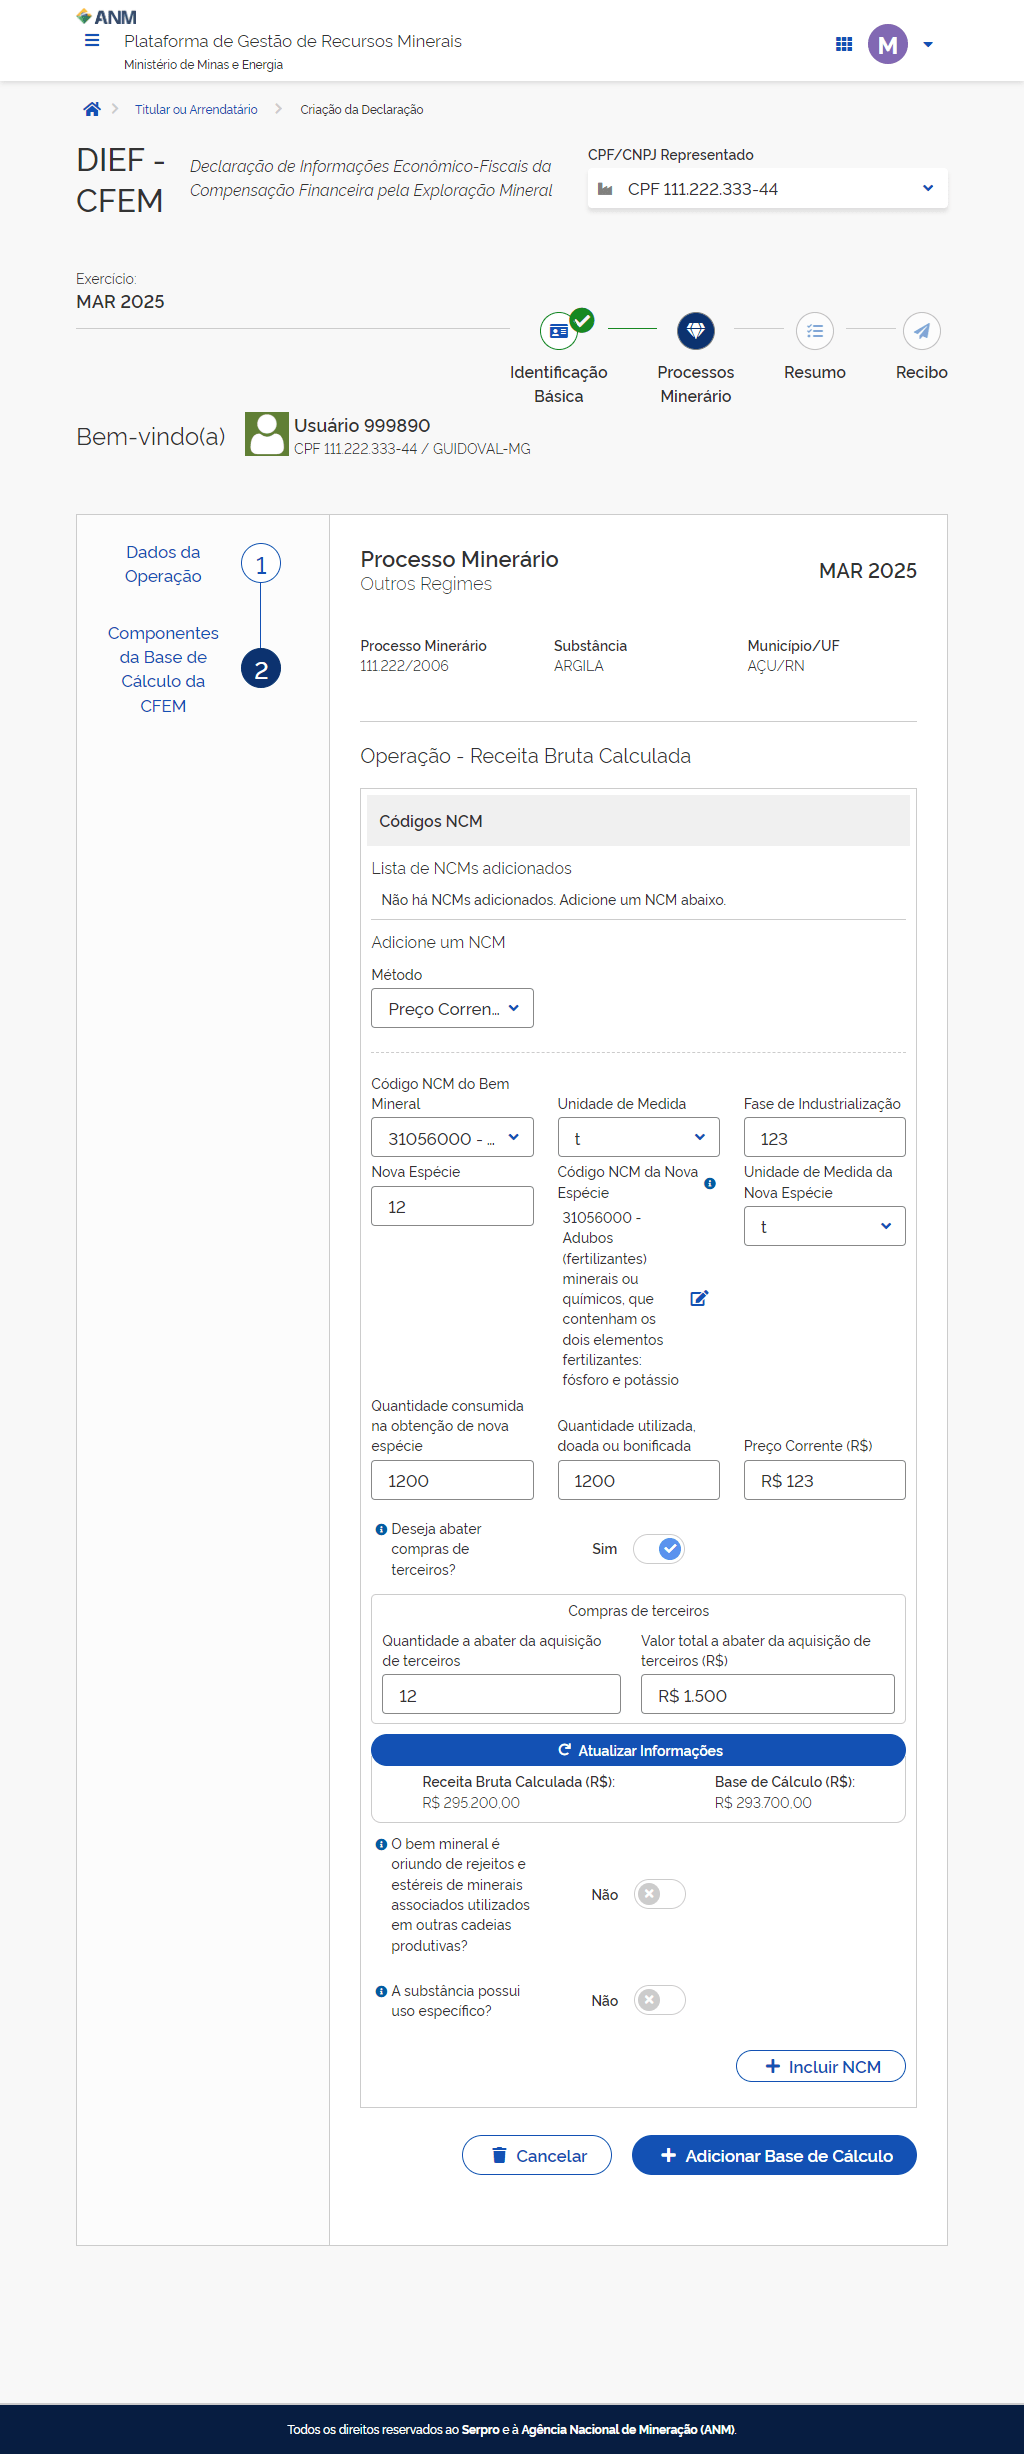Toggle off abater compras de terceiros switch
This screenshot has height=2454, width=1024.
point(659,1549)
